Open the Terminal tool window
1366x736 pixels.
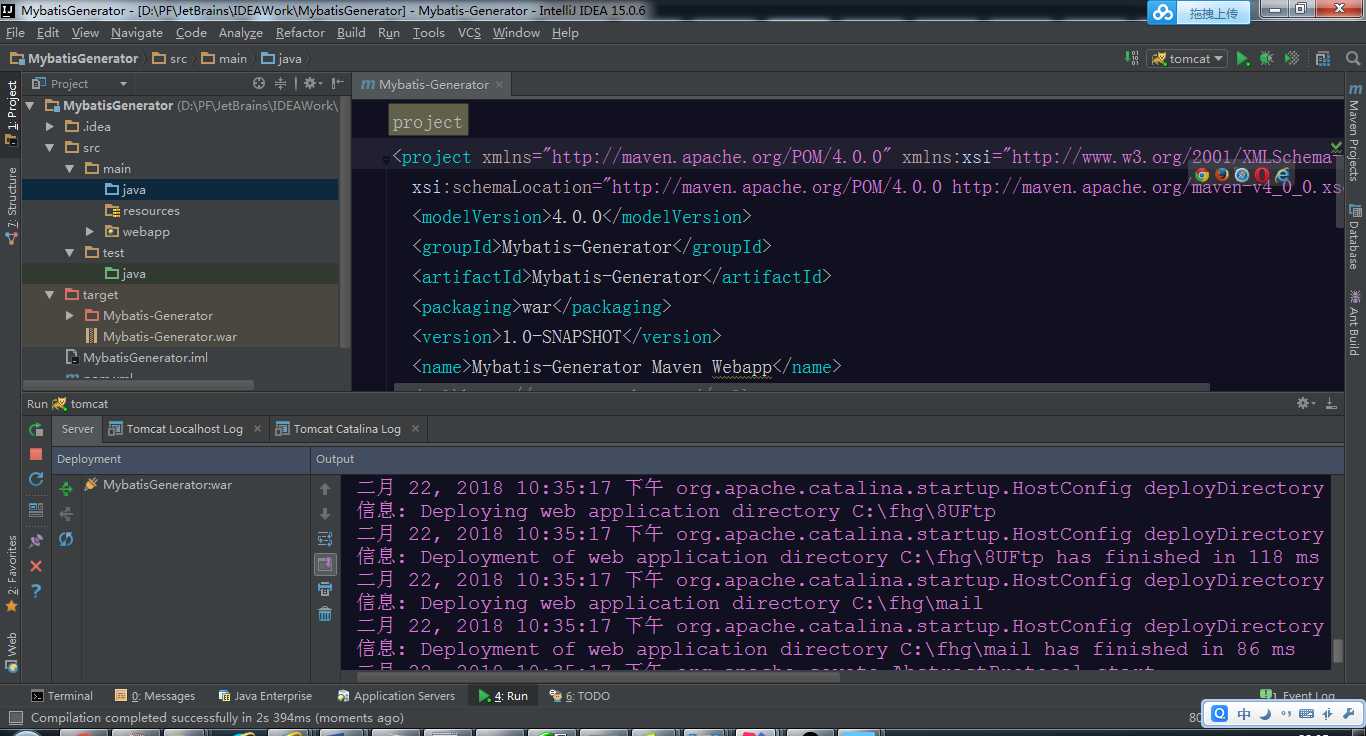(x=62, y=696)
